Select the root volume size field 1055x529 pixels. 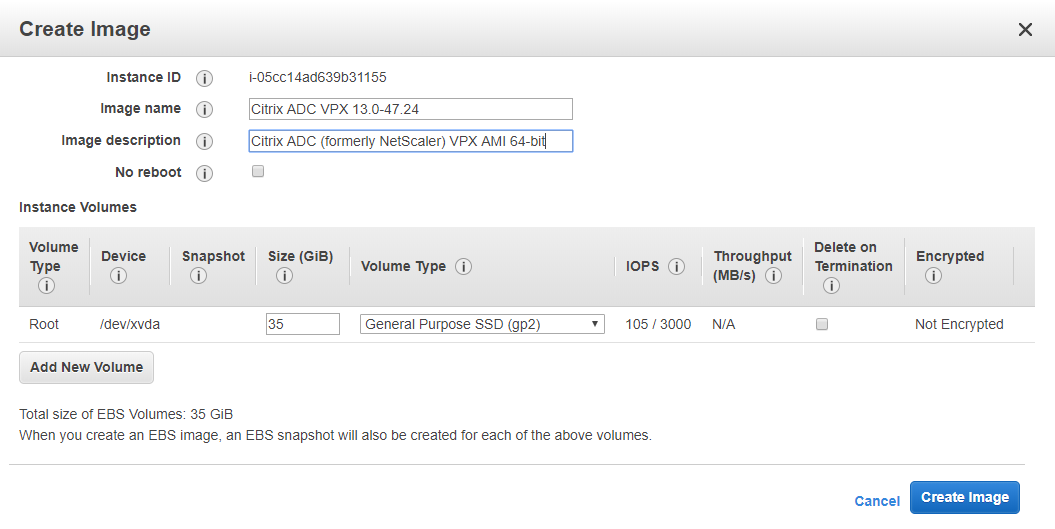pos(303,324)
